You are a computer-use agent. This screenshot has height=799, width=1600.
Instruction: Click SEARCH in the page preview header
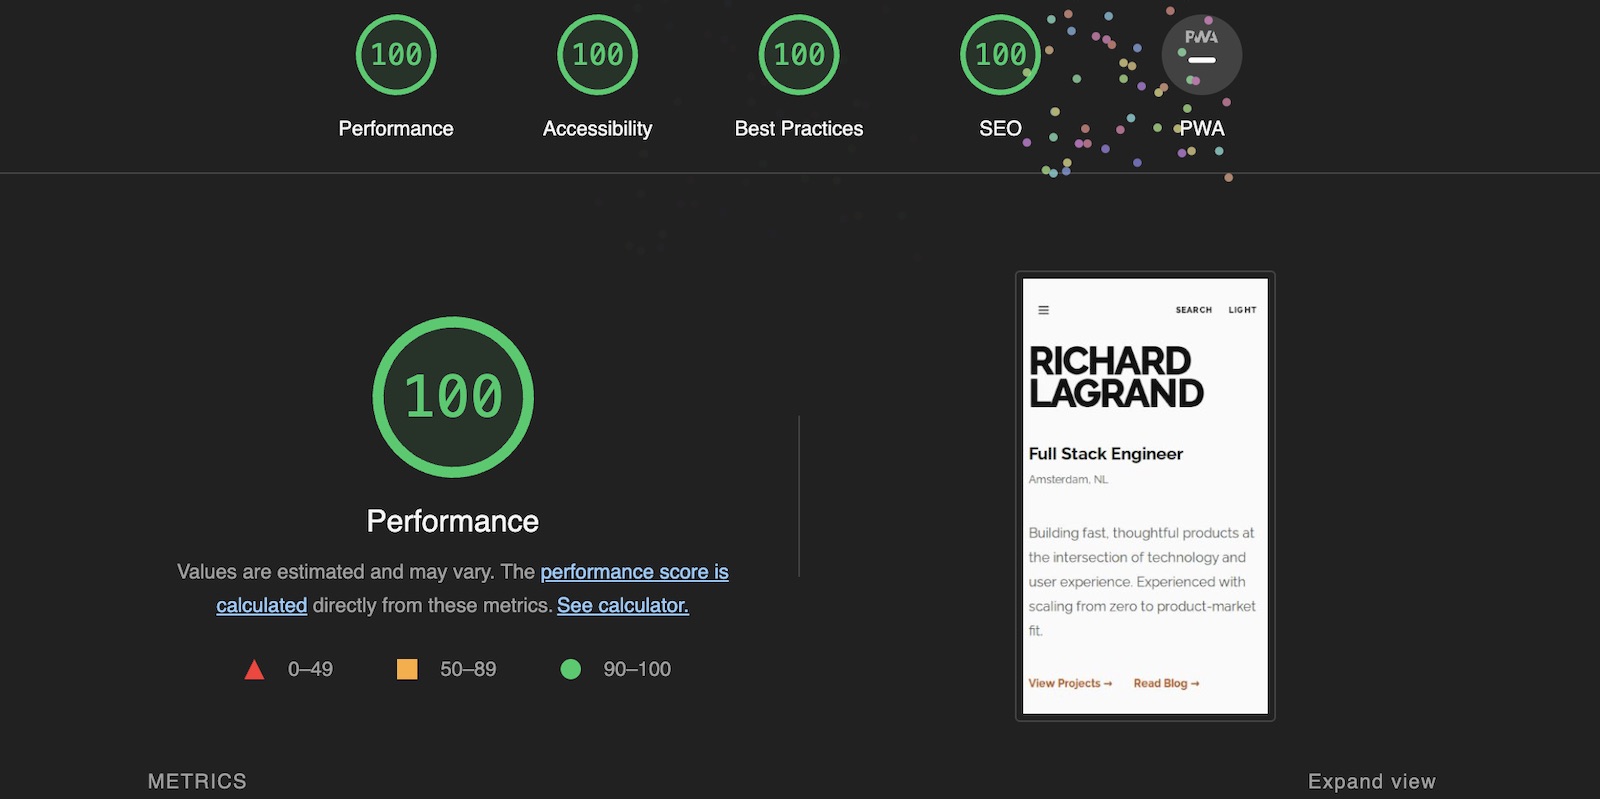pyautogui.click(x=1193, y=310)
